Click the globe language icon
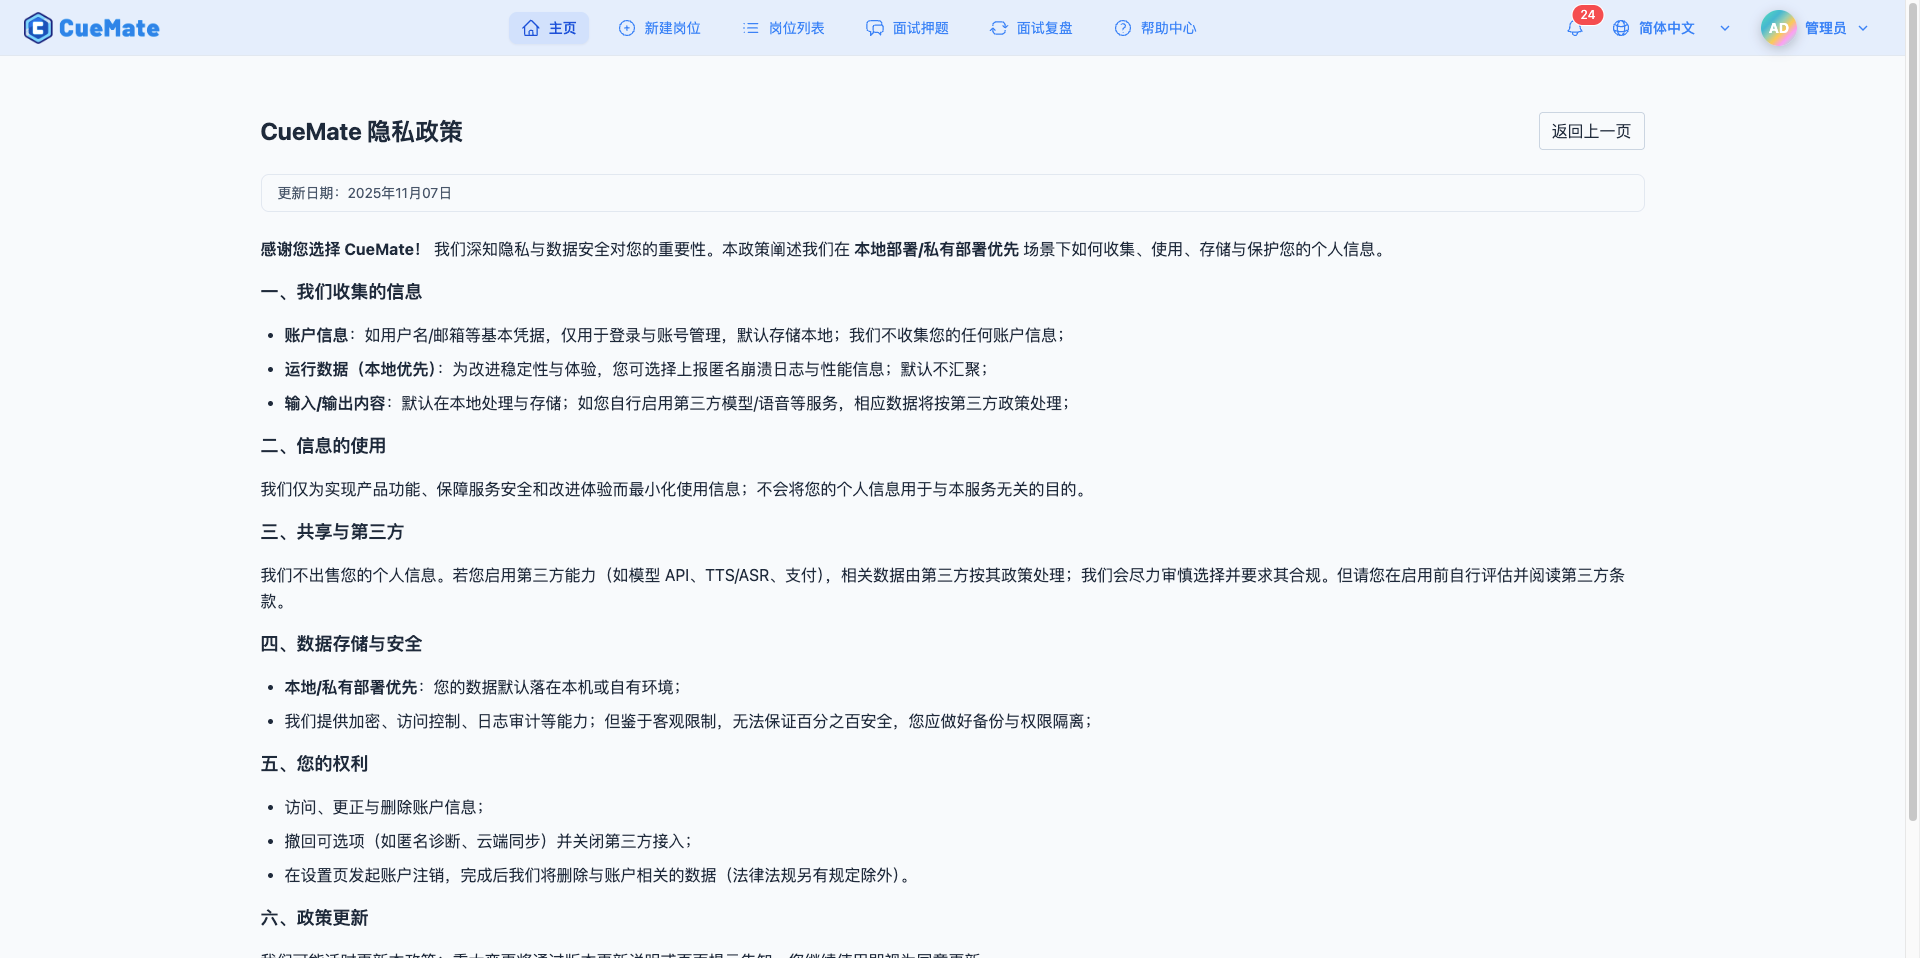 pos(1621,28)
